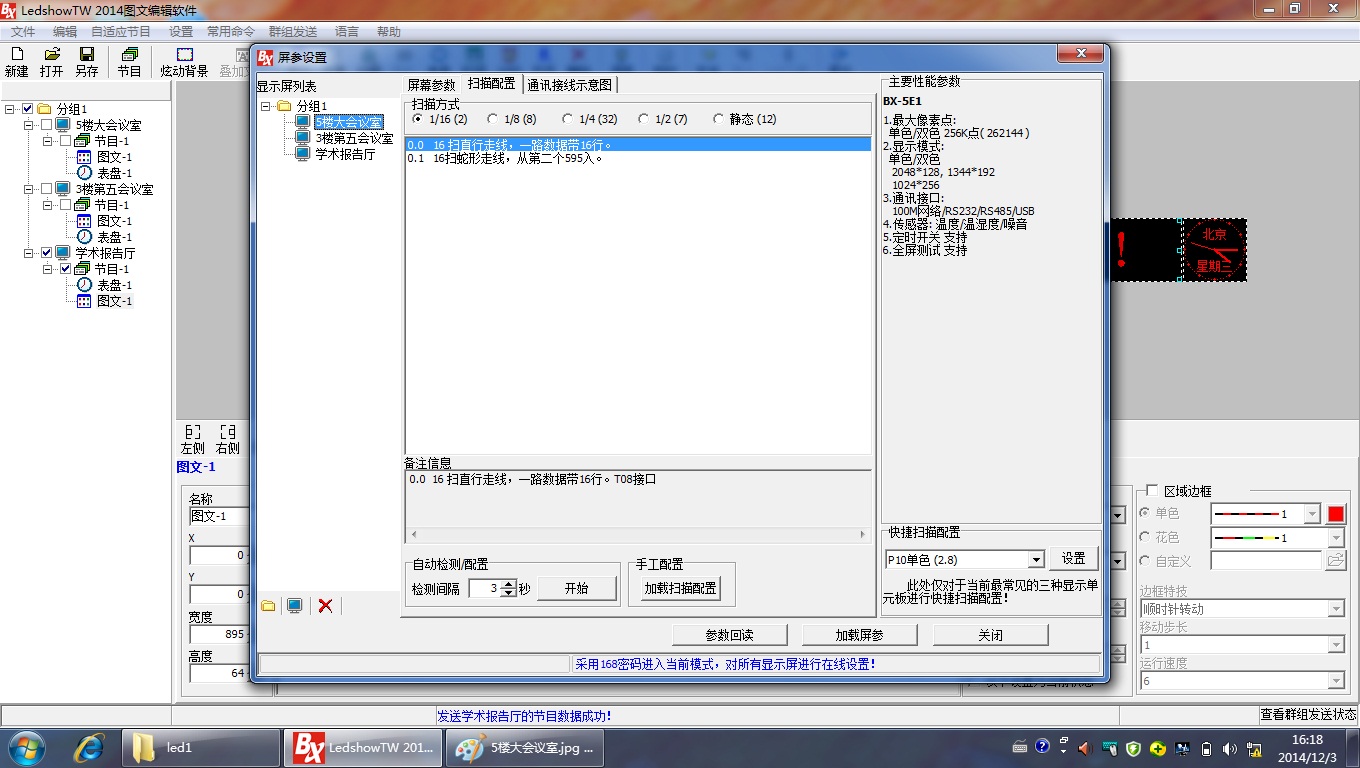Collapse the 学术报告厅 node in main tree
The height and width of the screenshot is (768, 1360).
[x=30, y=253]
